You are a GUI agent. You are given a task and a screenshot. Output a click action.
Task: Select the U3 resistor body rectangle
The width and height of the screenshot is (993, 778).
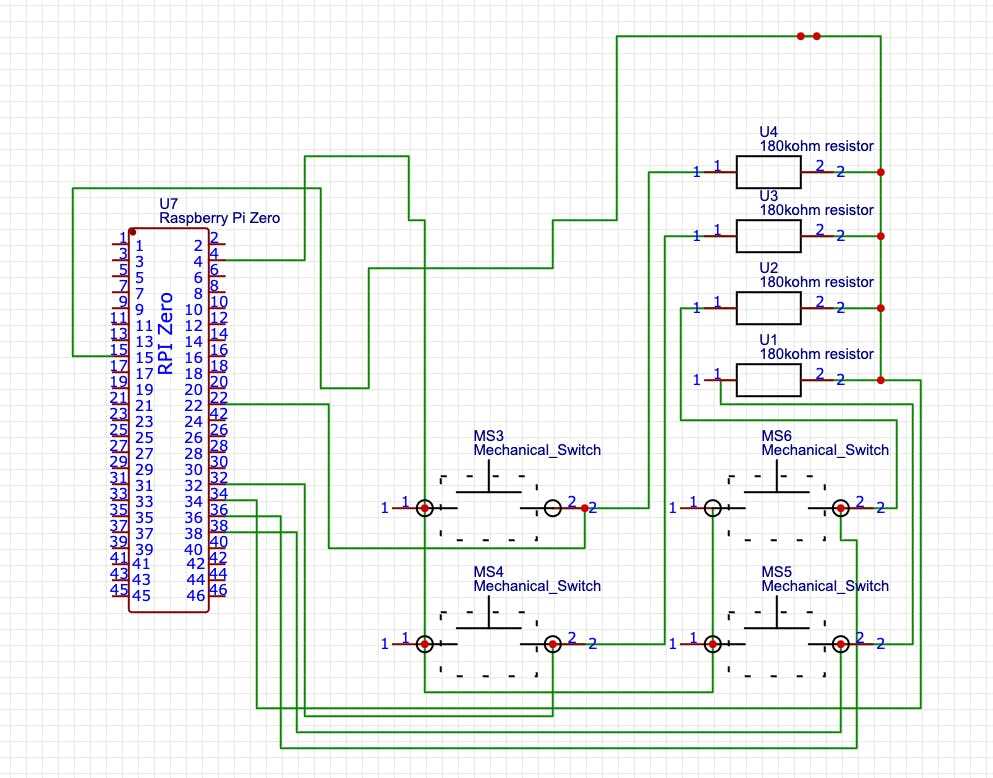pyautogui.click(x=768, y=236)
